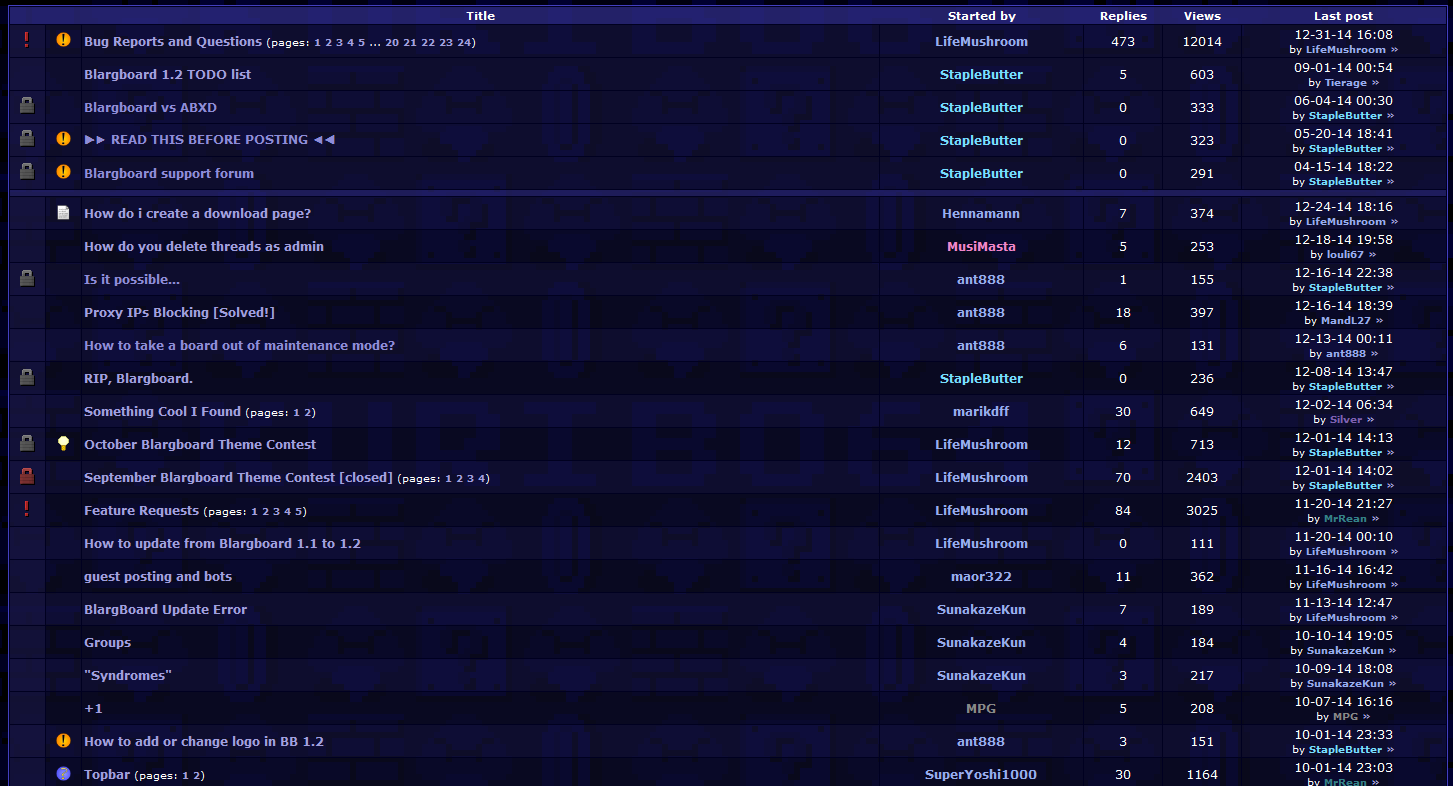Image resolution: width=1453 pixels, height=786 pixels.
Task: Jump to page 5 of Feature Requests
Action: [299, 512]
